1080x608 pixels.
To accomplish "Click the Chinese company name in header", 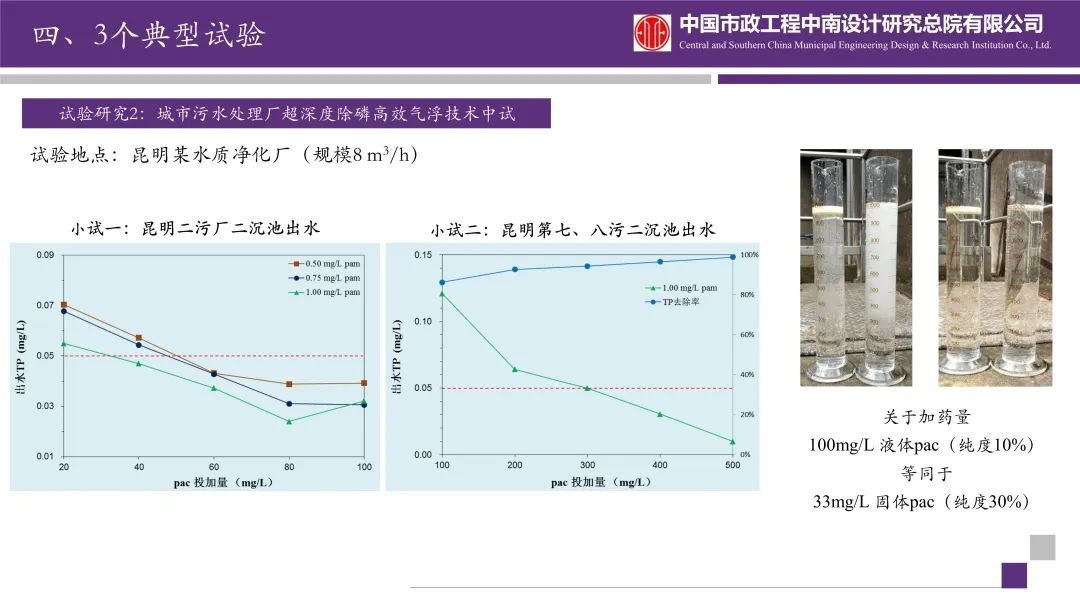I will coord(861,24).
